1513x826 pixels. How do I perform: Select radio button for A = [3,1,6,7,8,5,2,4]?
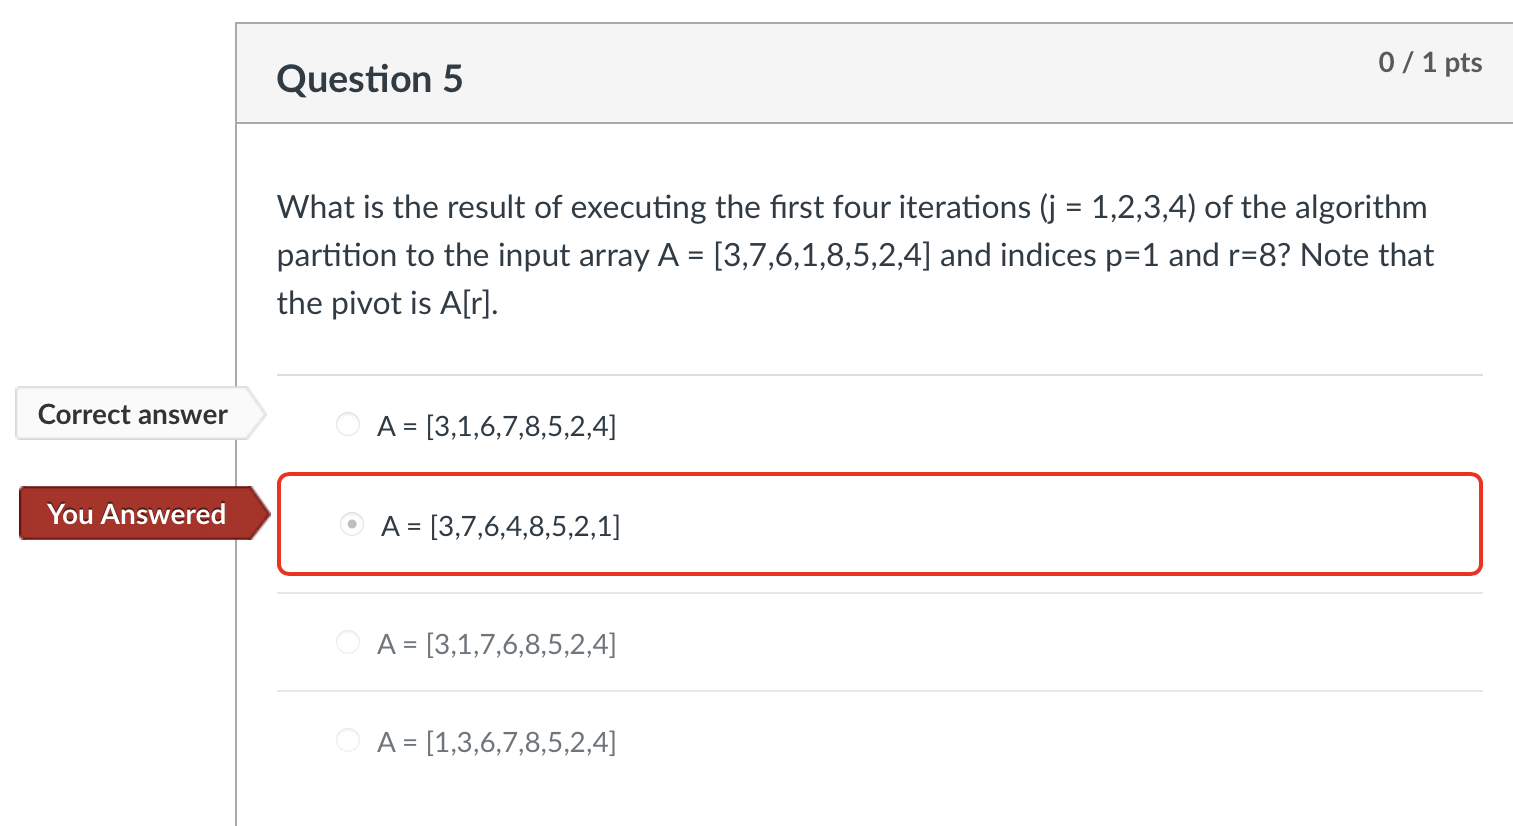point(348,424)
